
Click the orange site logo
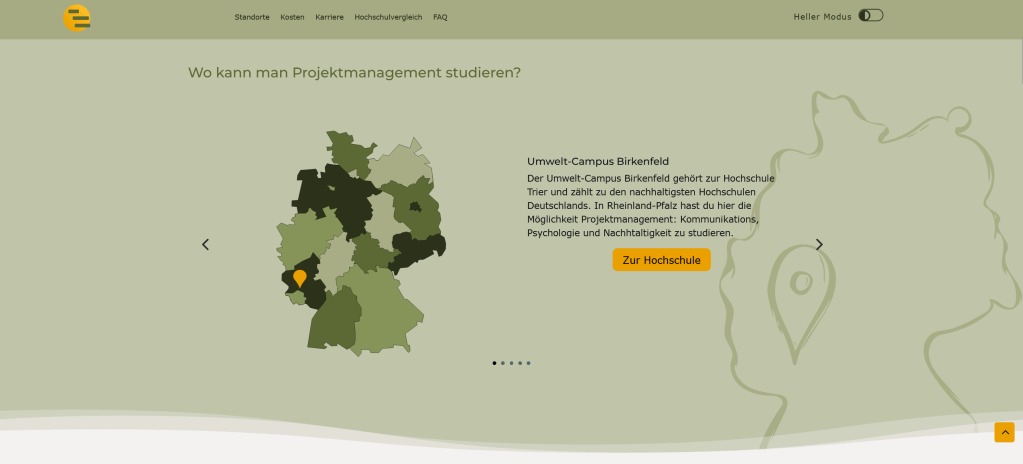(x=77, y=18)
